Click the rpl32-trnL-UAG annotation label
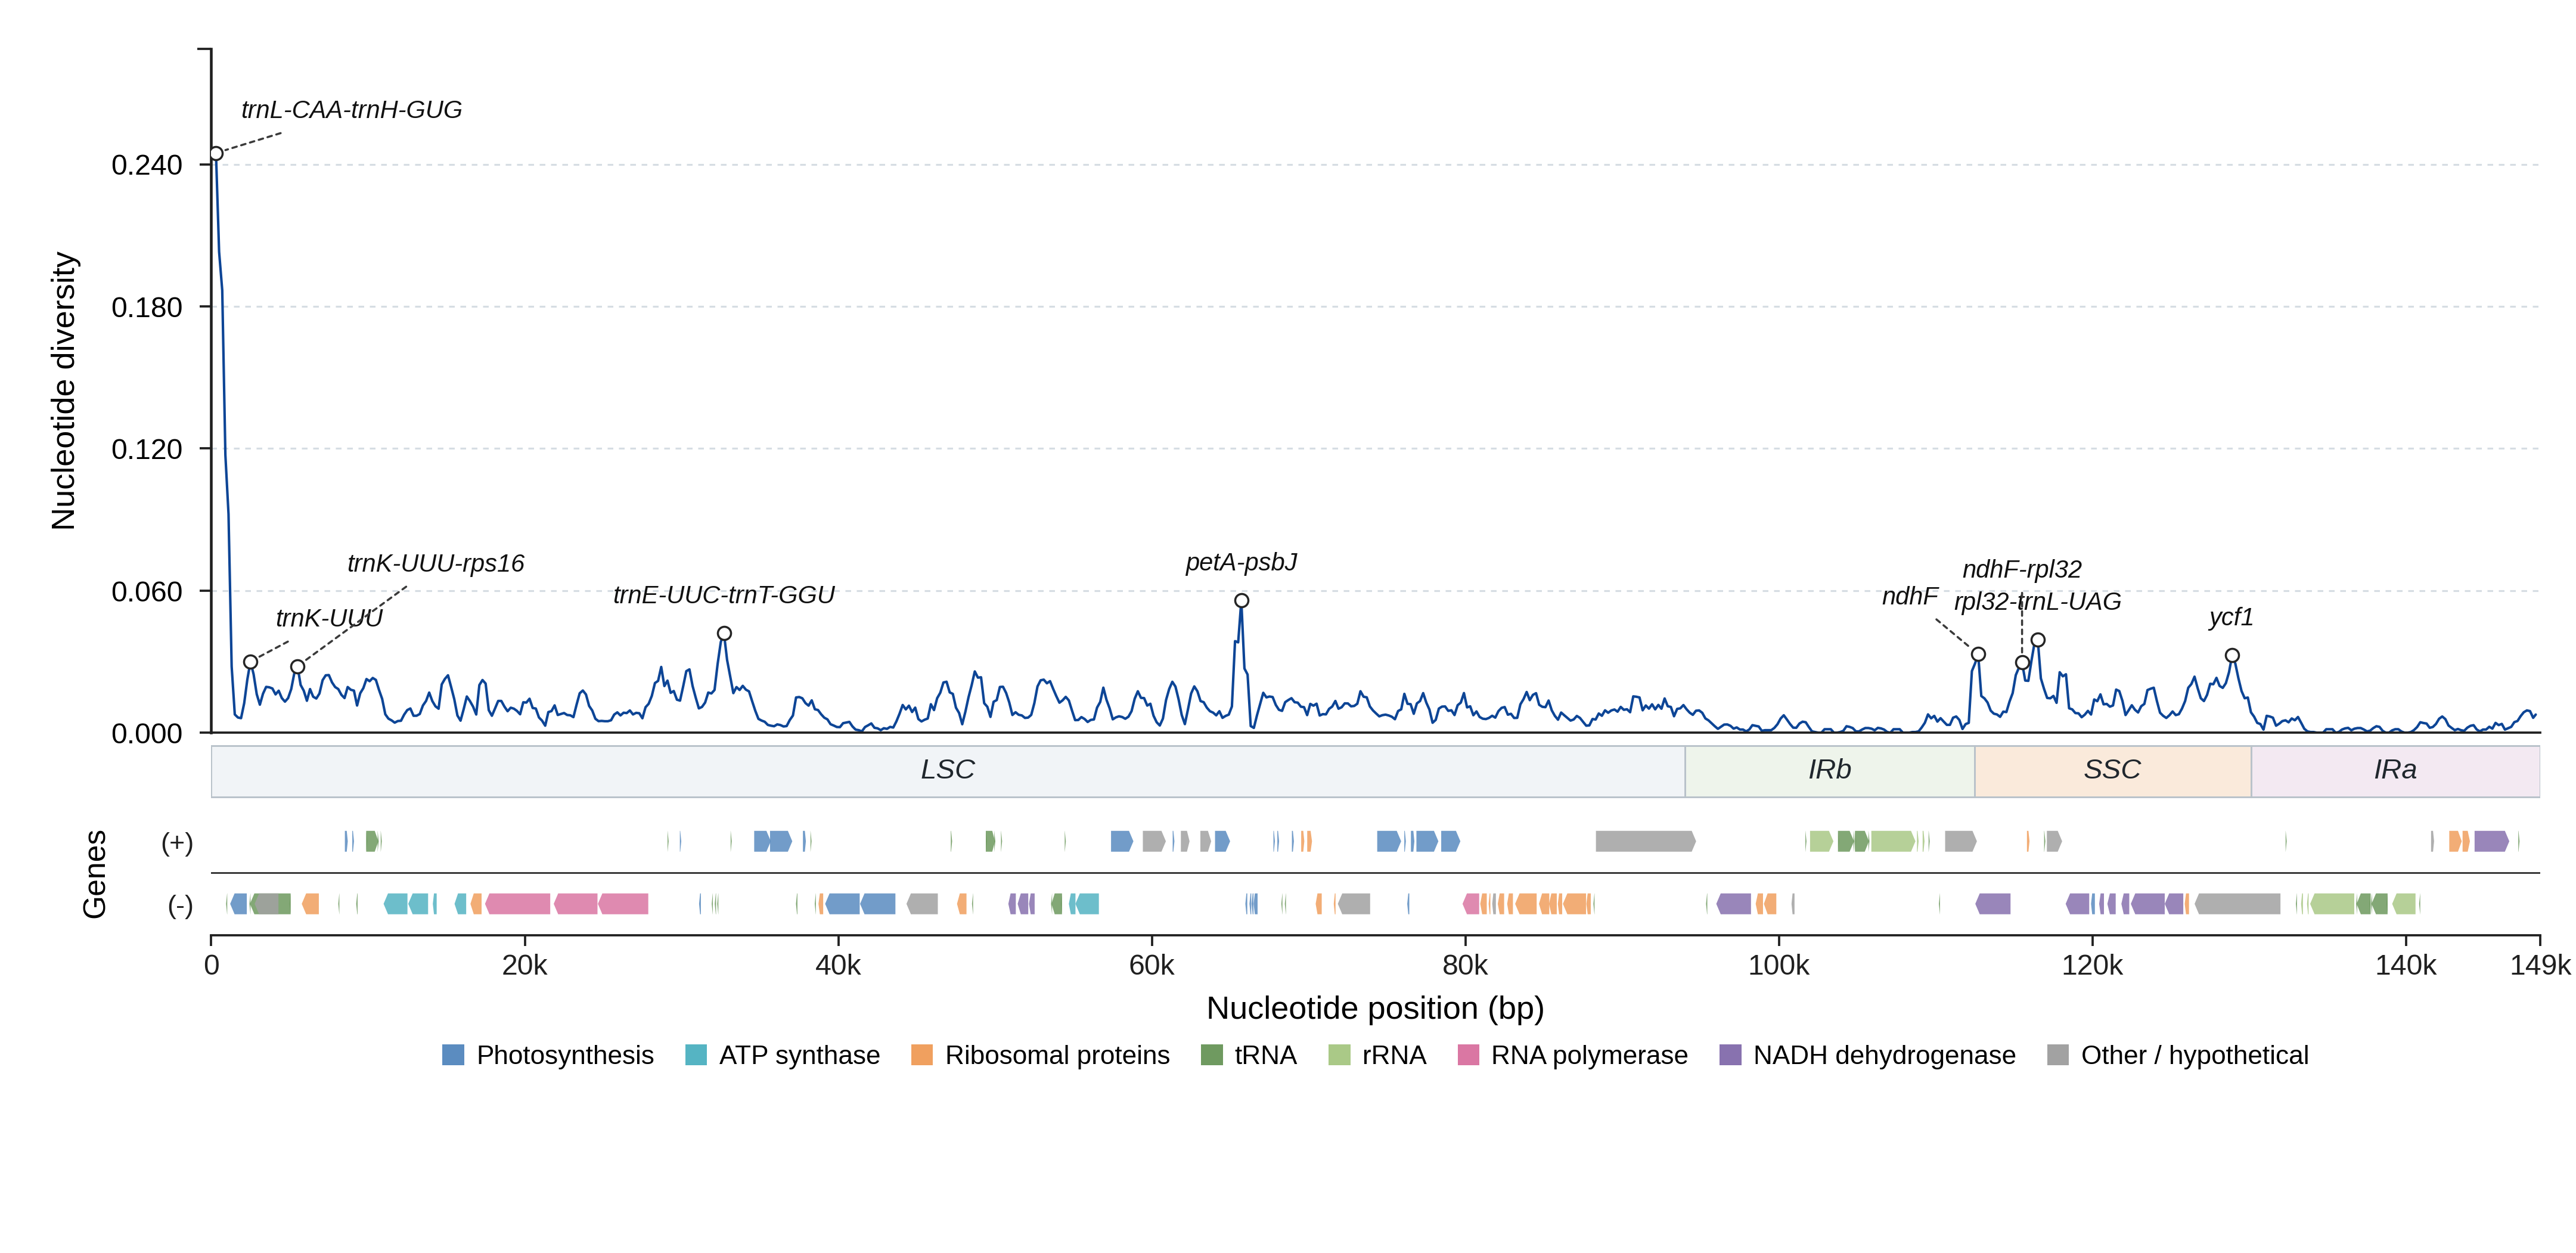 click(2038, 602)
